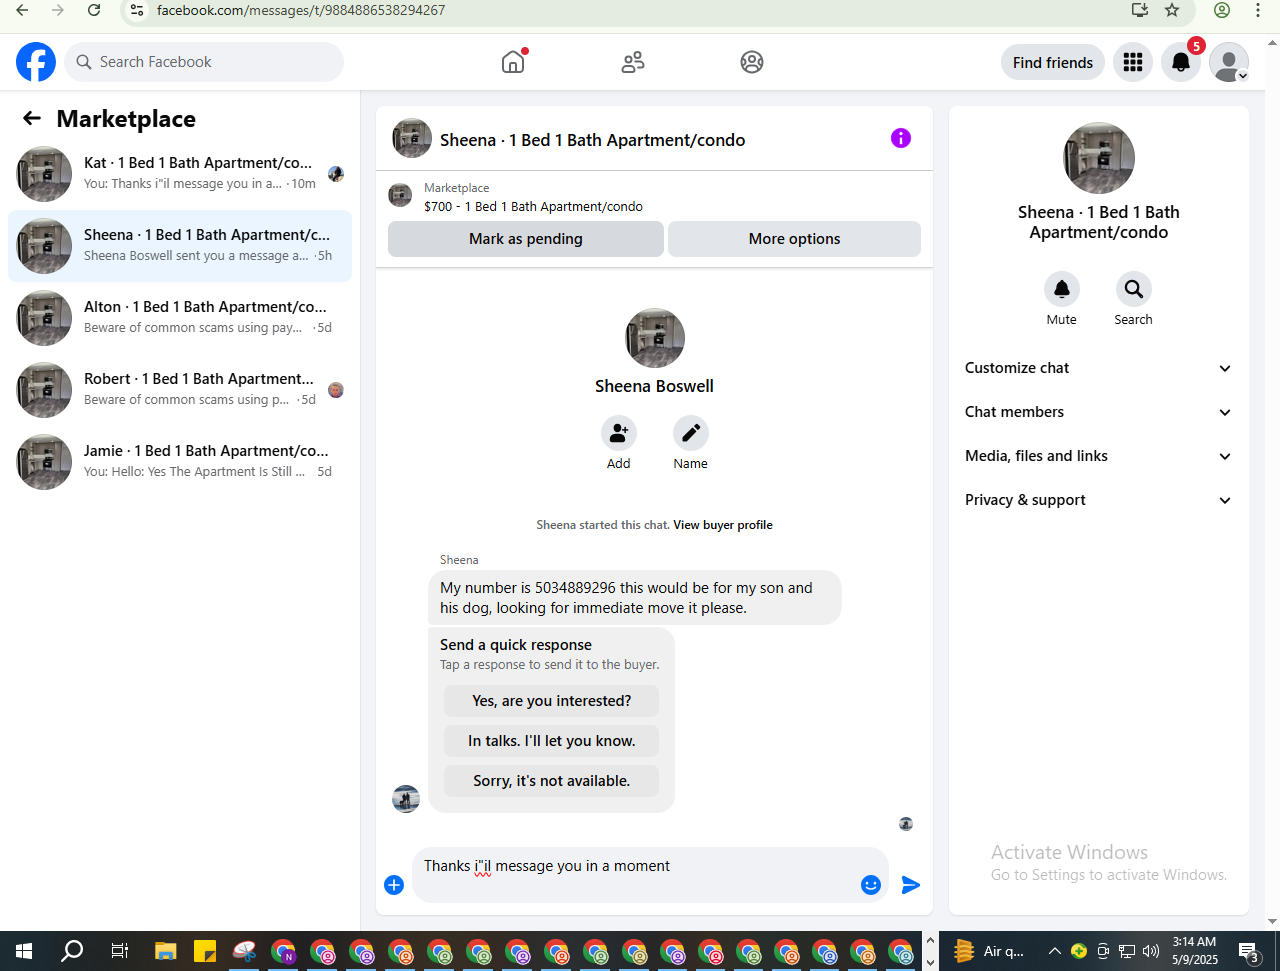Open the emoji picker in composer
This screenshot has height=971, width=1280.
point(871,885)
